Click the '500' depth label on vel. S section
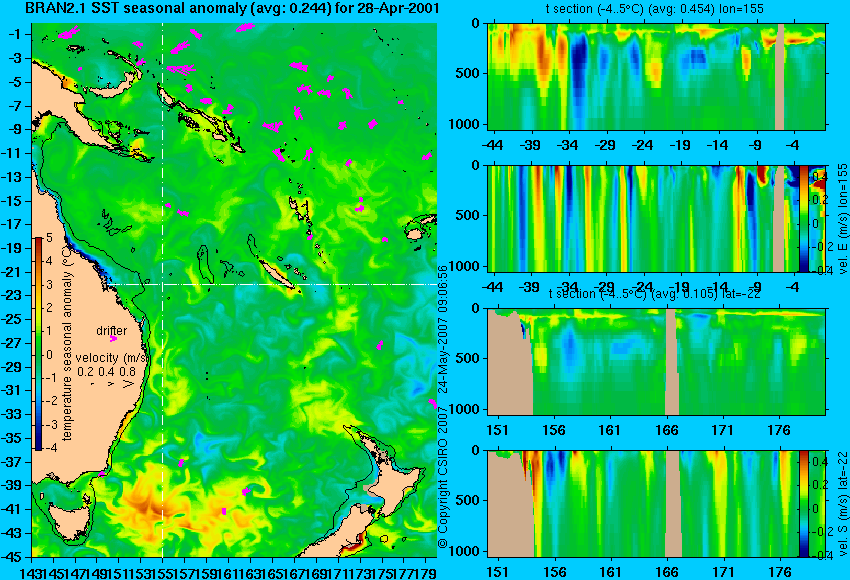 click(467, 500)
